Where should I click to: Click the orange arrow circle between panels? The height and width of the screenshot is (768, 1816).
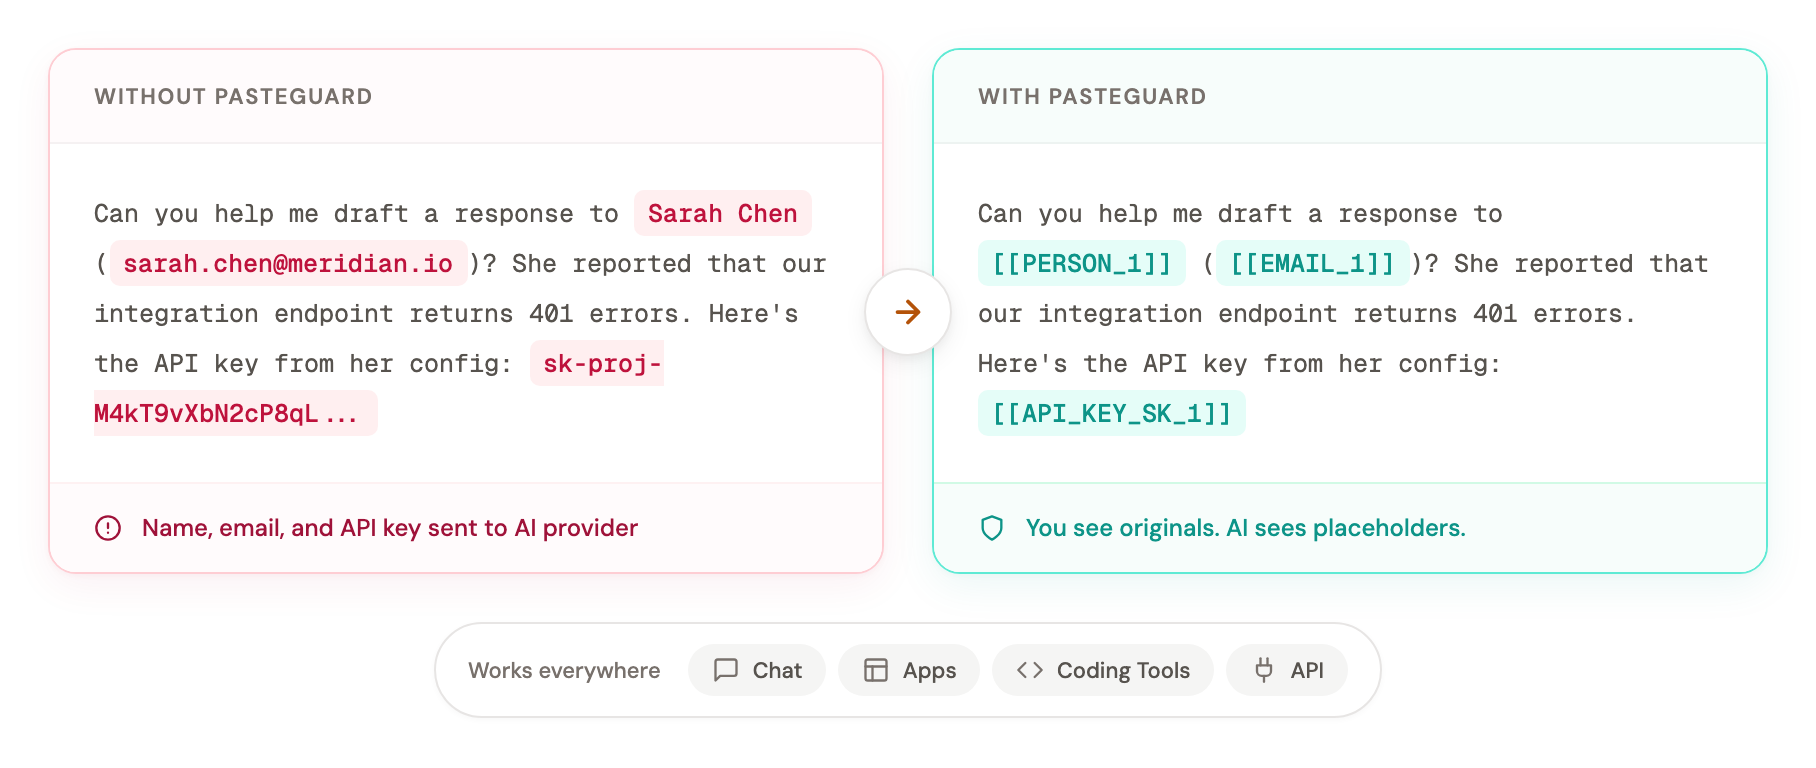click(x=907, y=312)
